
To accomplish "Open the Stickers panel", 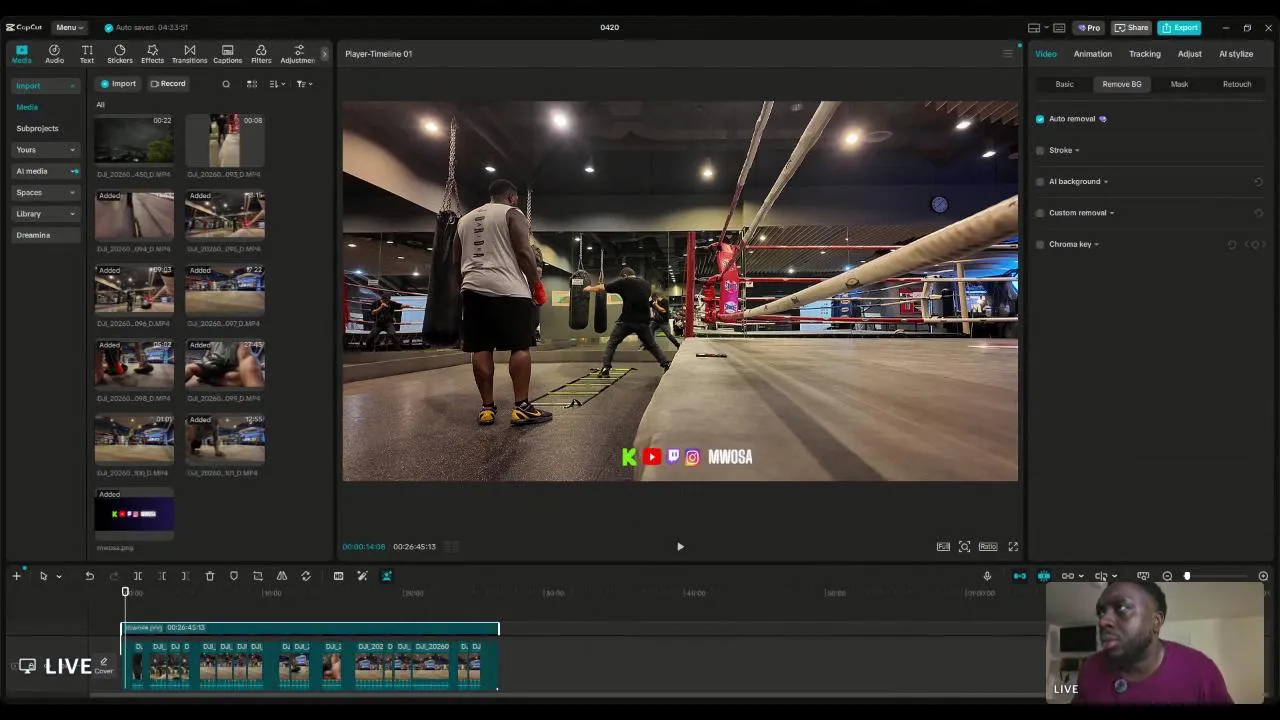I will [x=120, y=54].
